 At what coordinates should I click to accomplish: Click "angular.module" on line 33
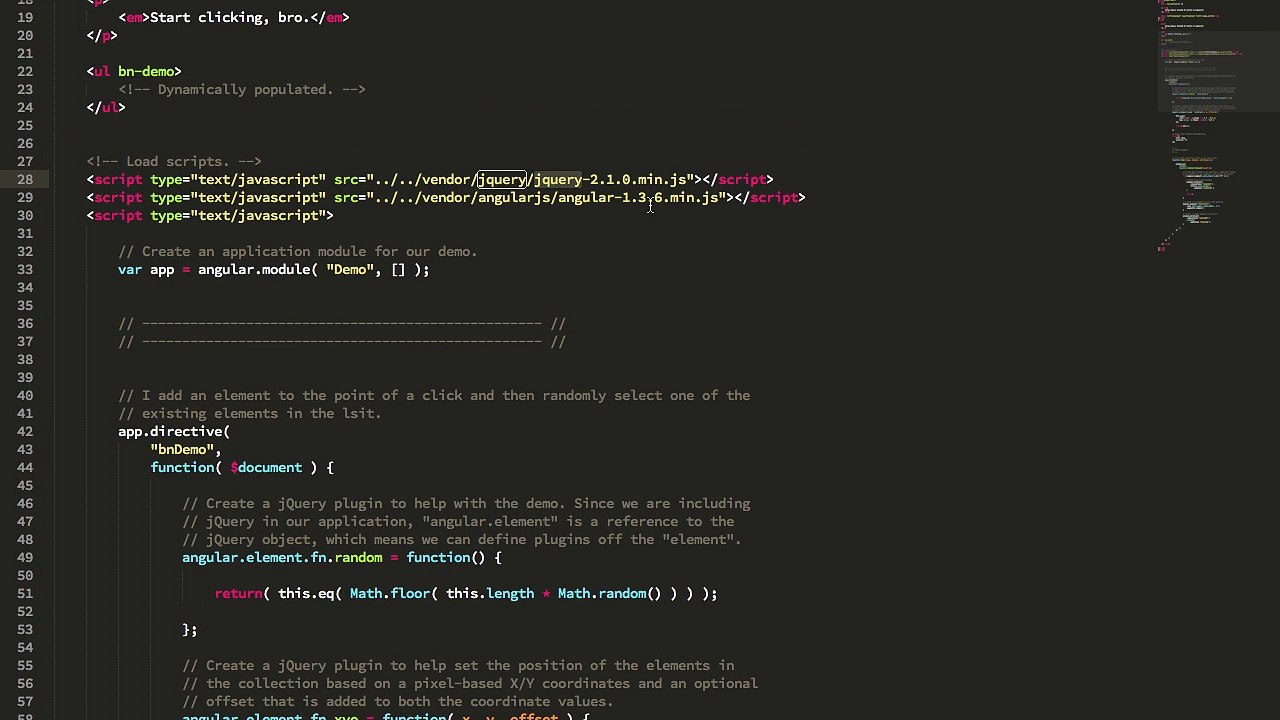(254, 270)
